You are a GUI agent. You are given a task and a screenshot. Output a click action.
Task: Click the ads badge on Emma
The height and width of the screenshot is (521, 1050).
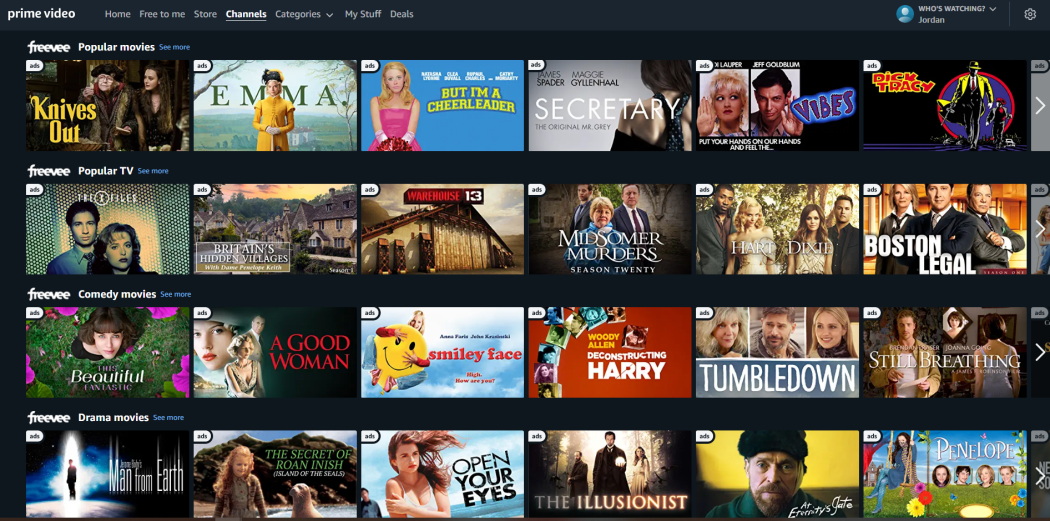click(x=202, y=66)
